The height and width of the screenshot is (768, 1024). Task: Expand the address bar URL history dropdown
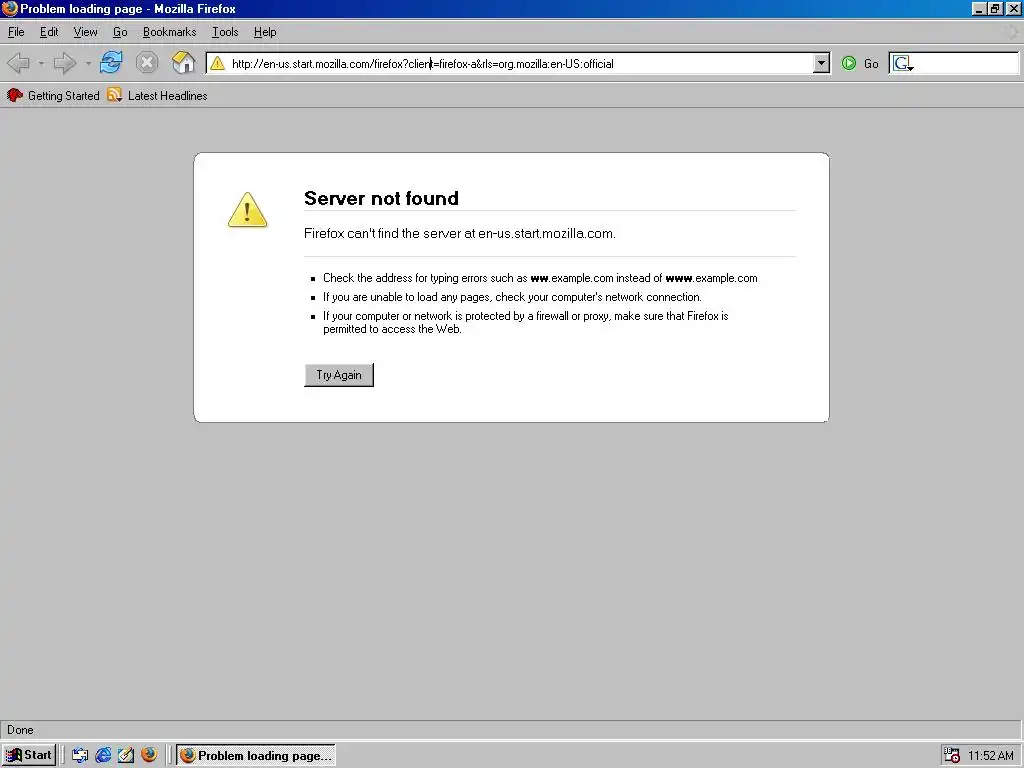click(x=822, y=63)
